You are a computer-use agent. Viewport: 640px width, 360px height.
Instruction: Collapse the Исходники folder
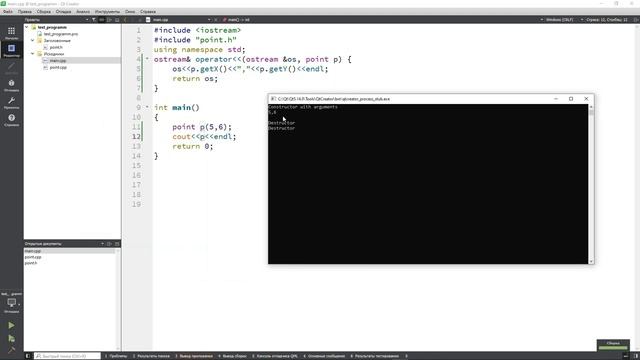33,54
